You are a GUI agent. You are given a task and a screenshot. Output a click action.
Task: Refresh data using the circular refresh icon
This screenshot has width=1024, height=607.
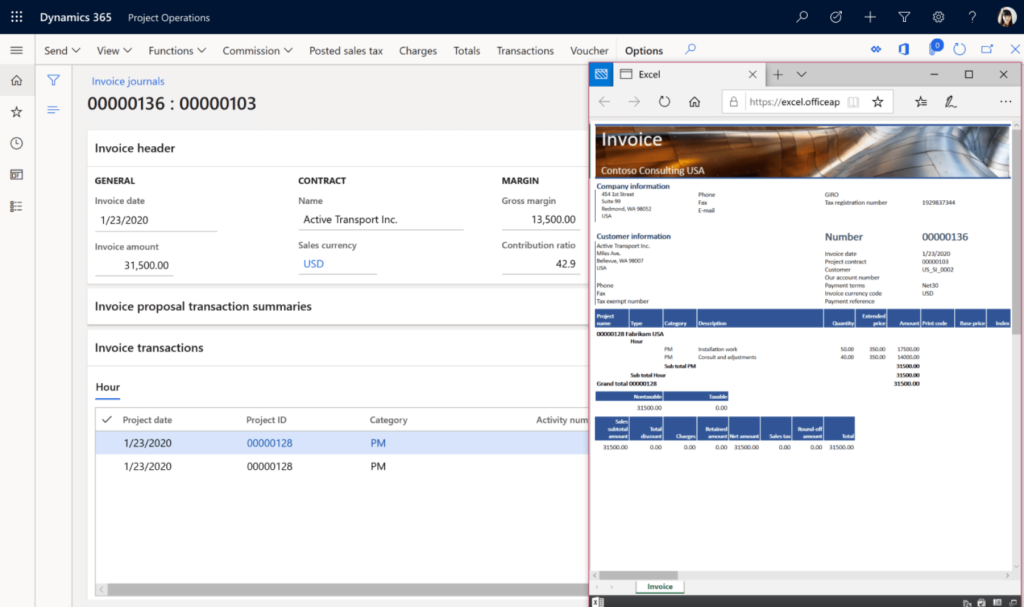tap(959, 48)
